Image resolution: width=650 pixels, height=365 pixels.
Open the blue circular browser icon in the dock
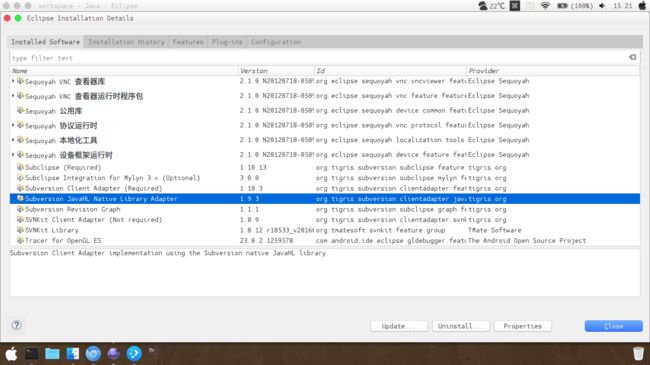click(x=93, y=354)
